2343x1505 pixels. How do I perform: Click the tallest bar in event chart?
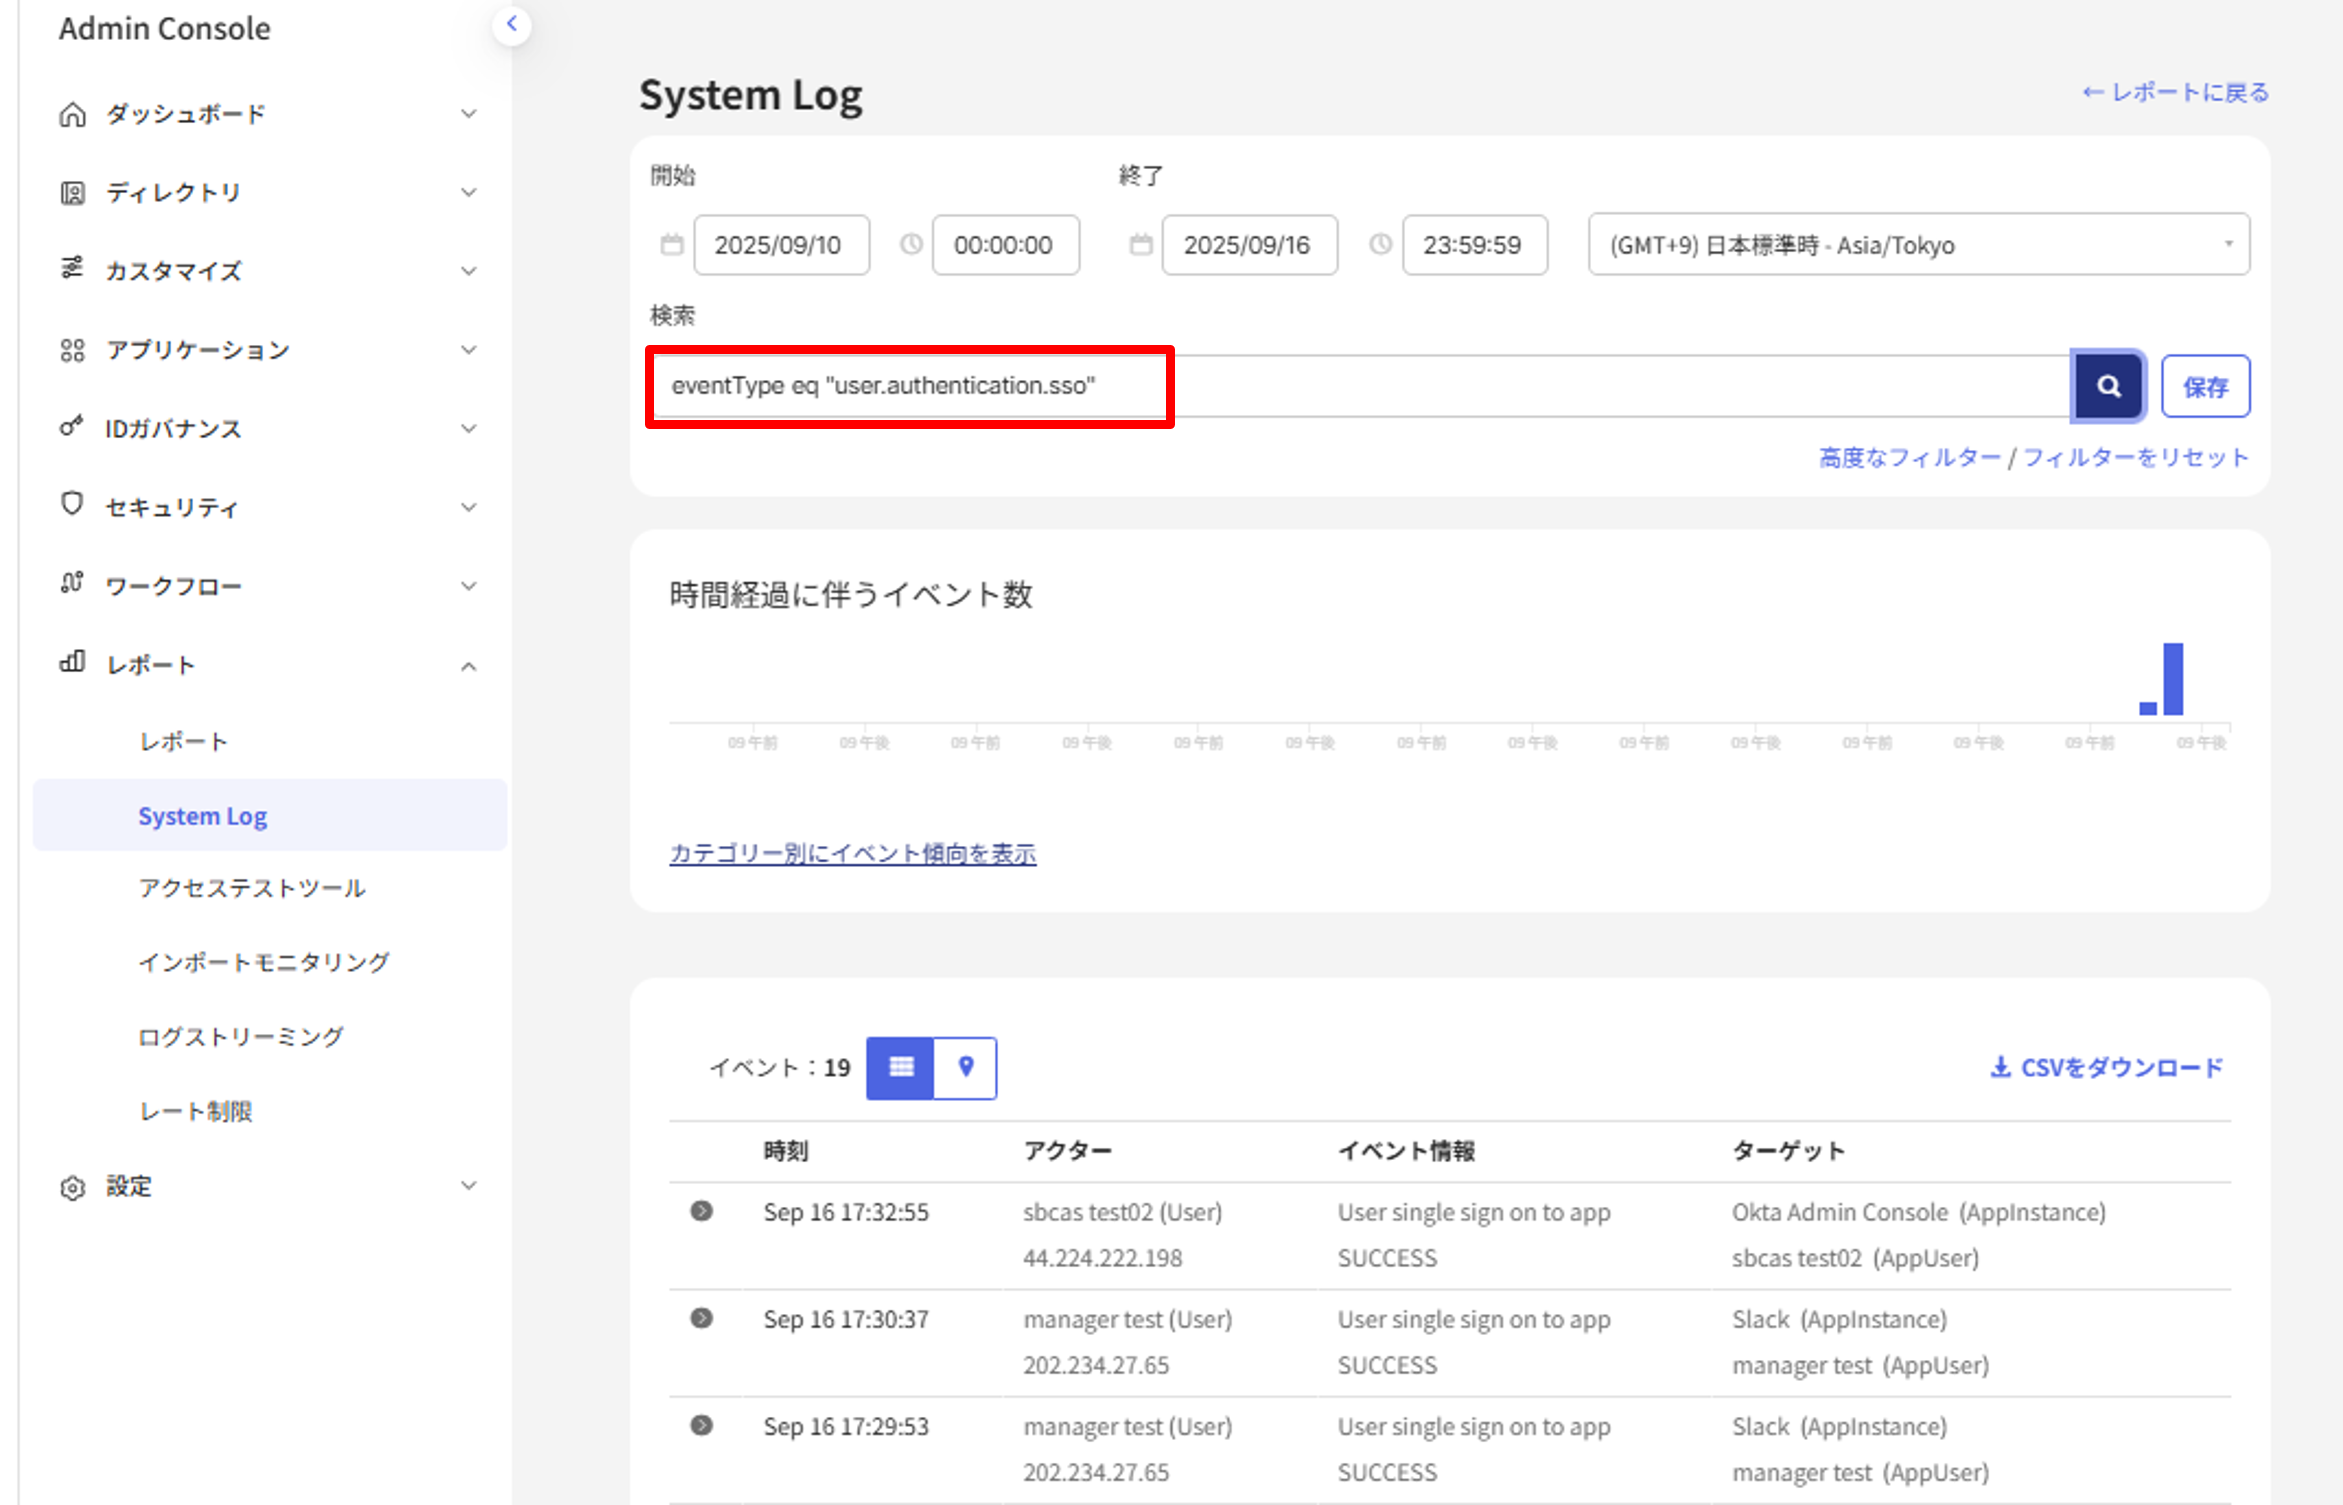point(2172,679)
